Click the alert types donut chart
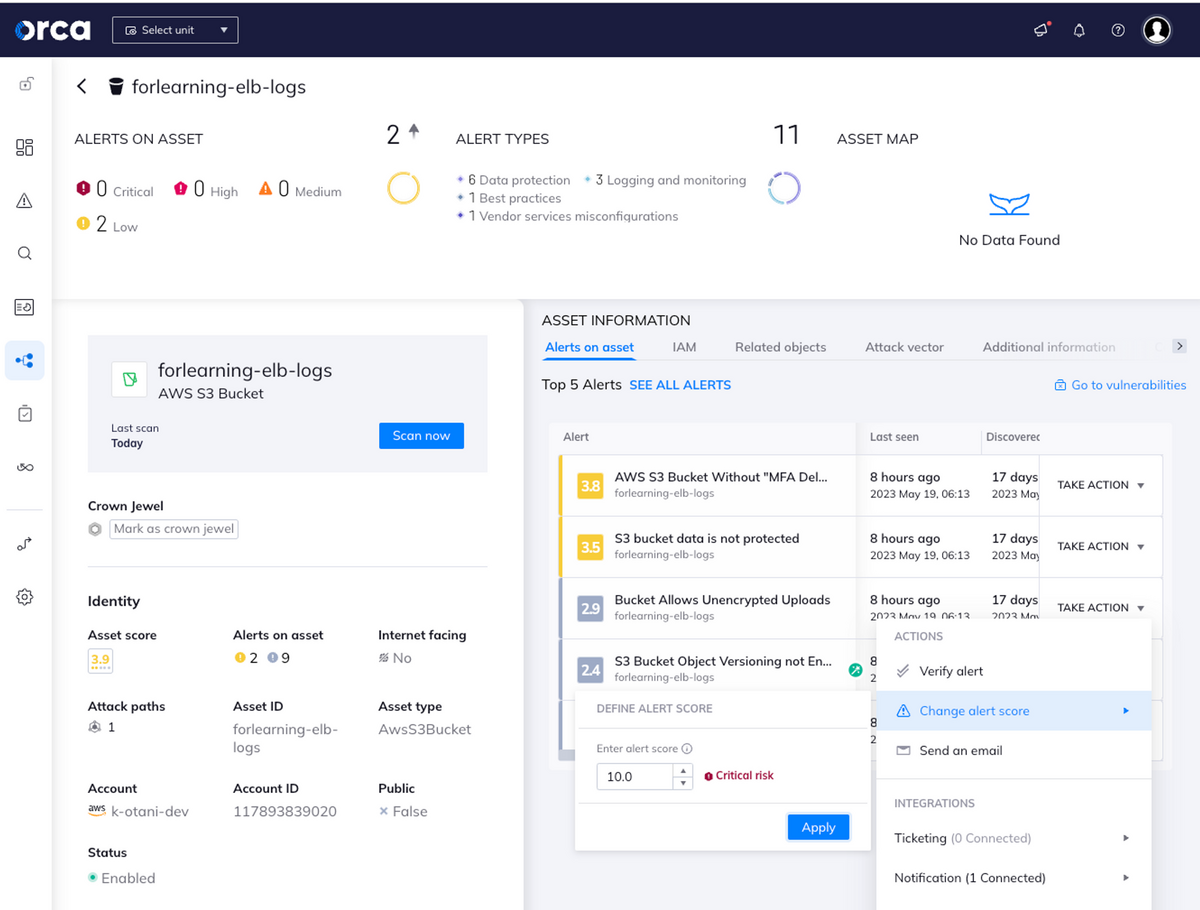Viewport: 1200px width, 910px height. pyautogui.click(x=784, y=188)
